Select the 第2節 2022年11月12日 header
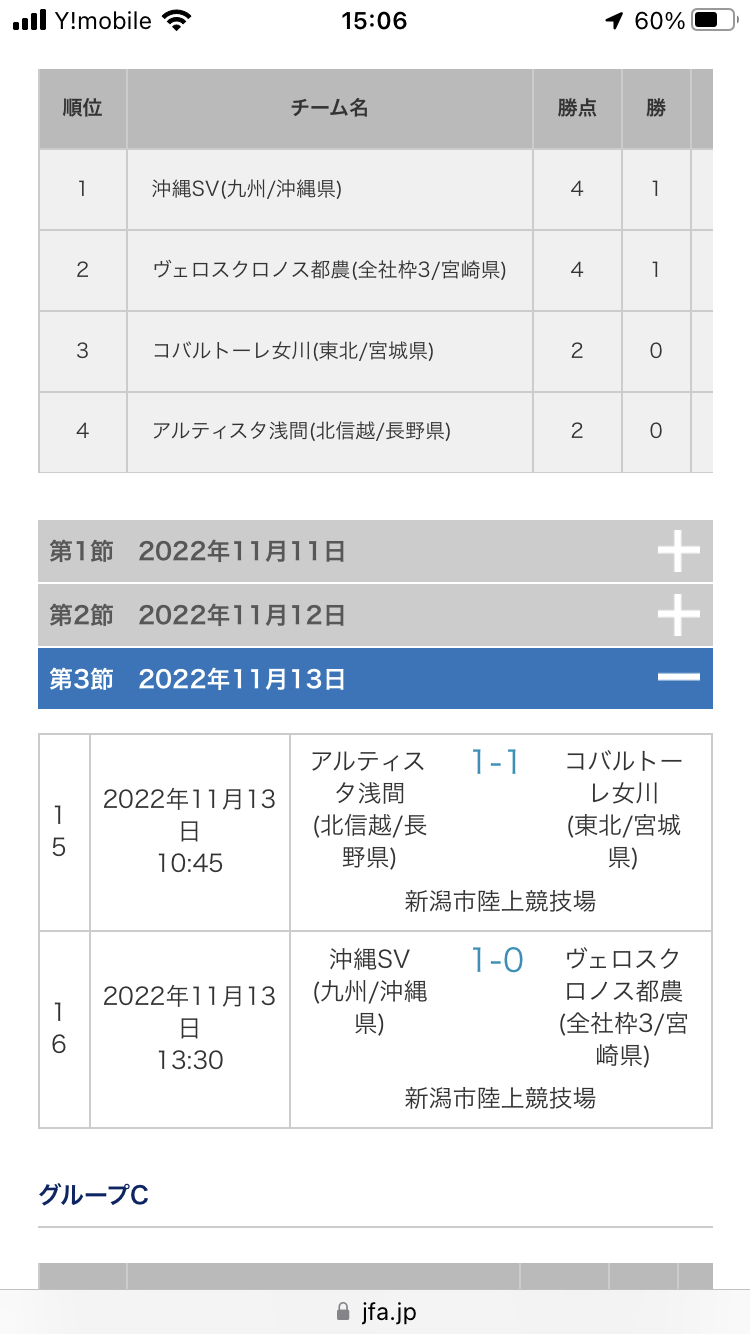 pyautogui.click(x=375, y=615)
